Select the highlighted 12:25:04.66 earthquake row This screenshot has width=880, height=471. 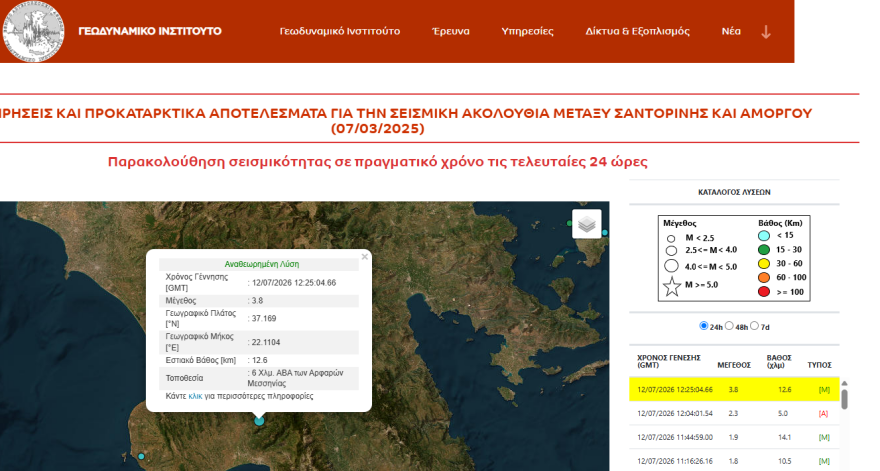(x=734, y=389)
